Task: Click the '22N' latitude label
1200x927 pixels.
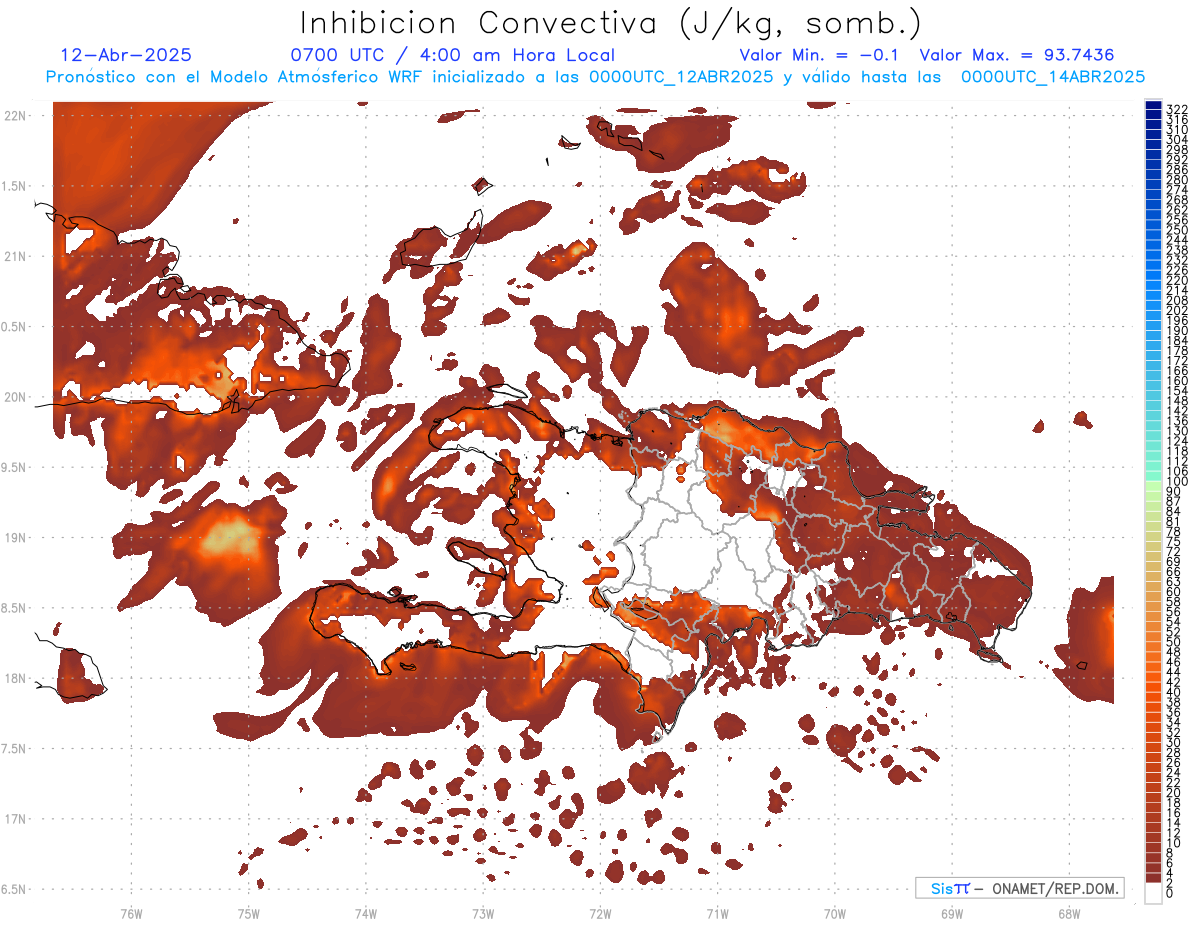Action: click(x=17, y=116)
